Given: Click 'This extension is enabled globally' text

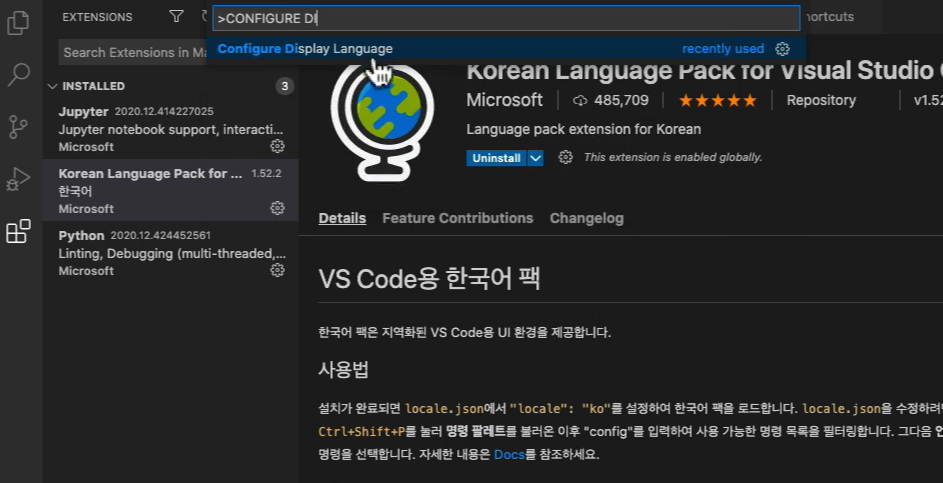Looking at the screenshot, I should [673, 158].
